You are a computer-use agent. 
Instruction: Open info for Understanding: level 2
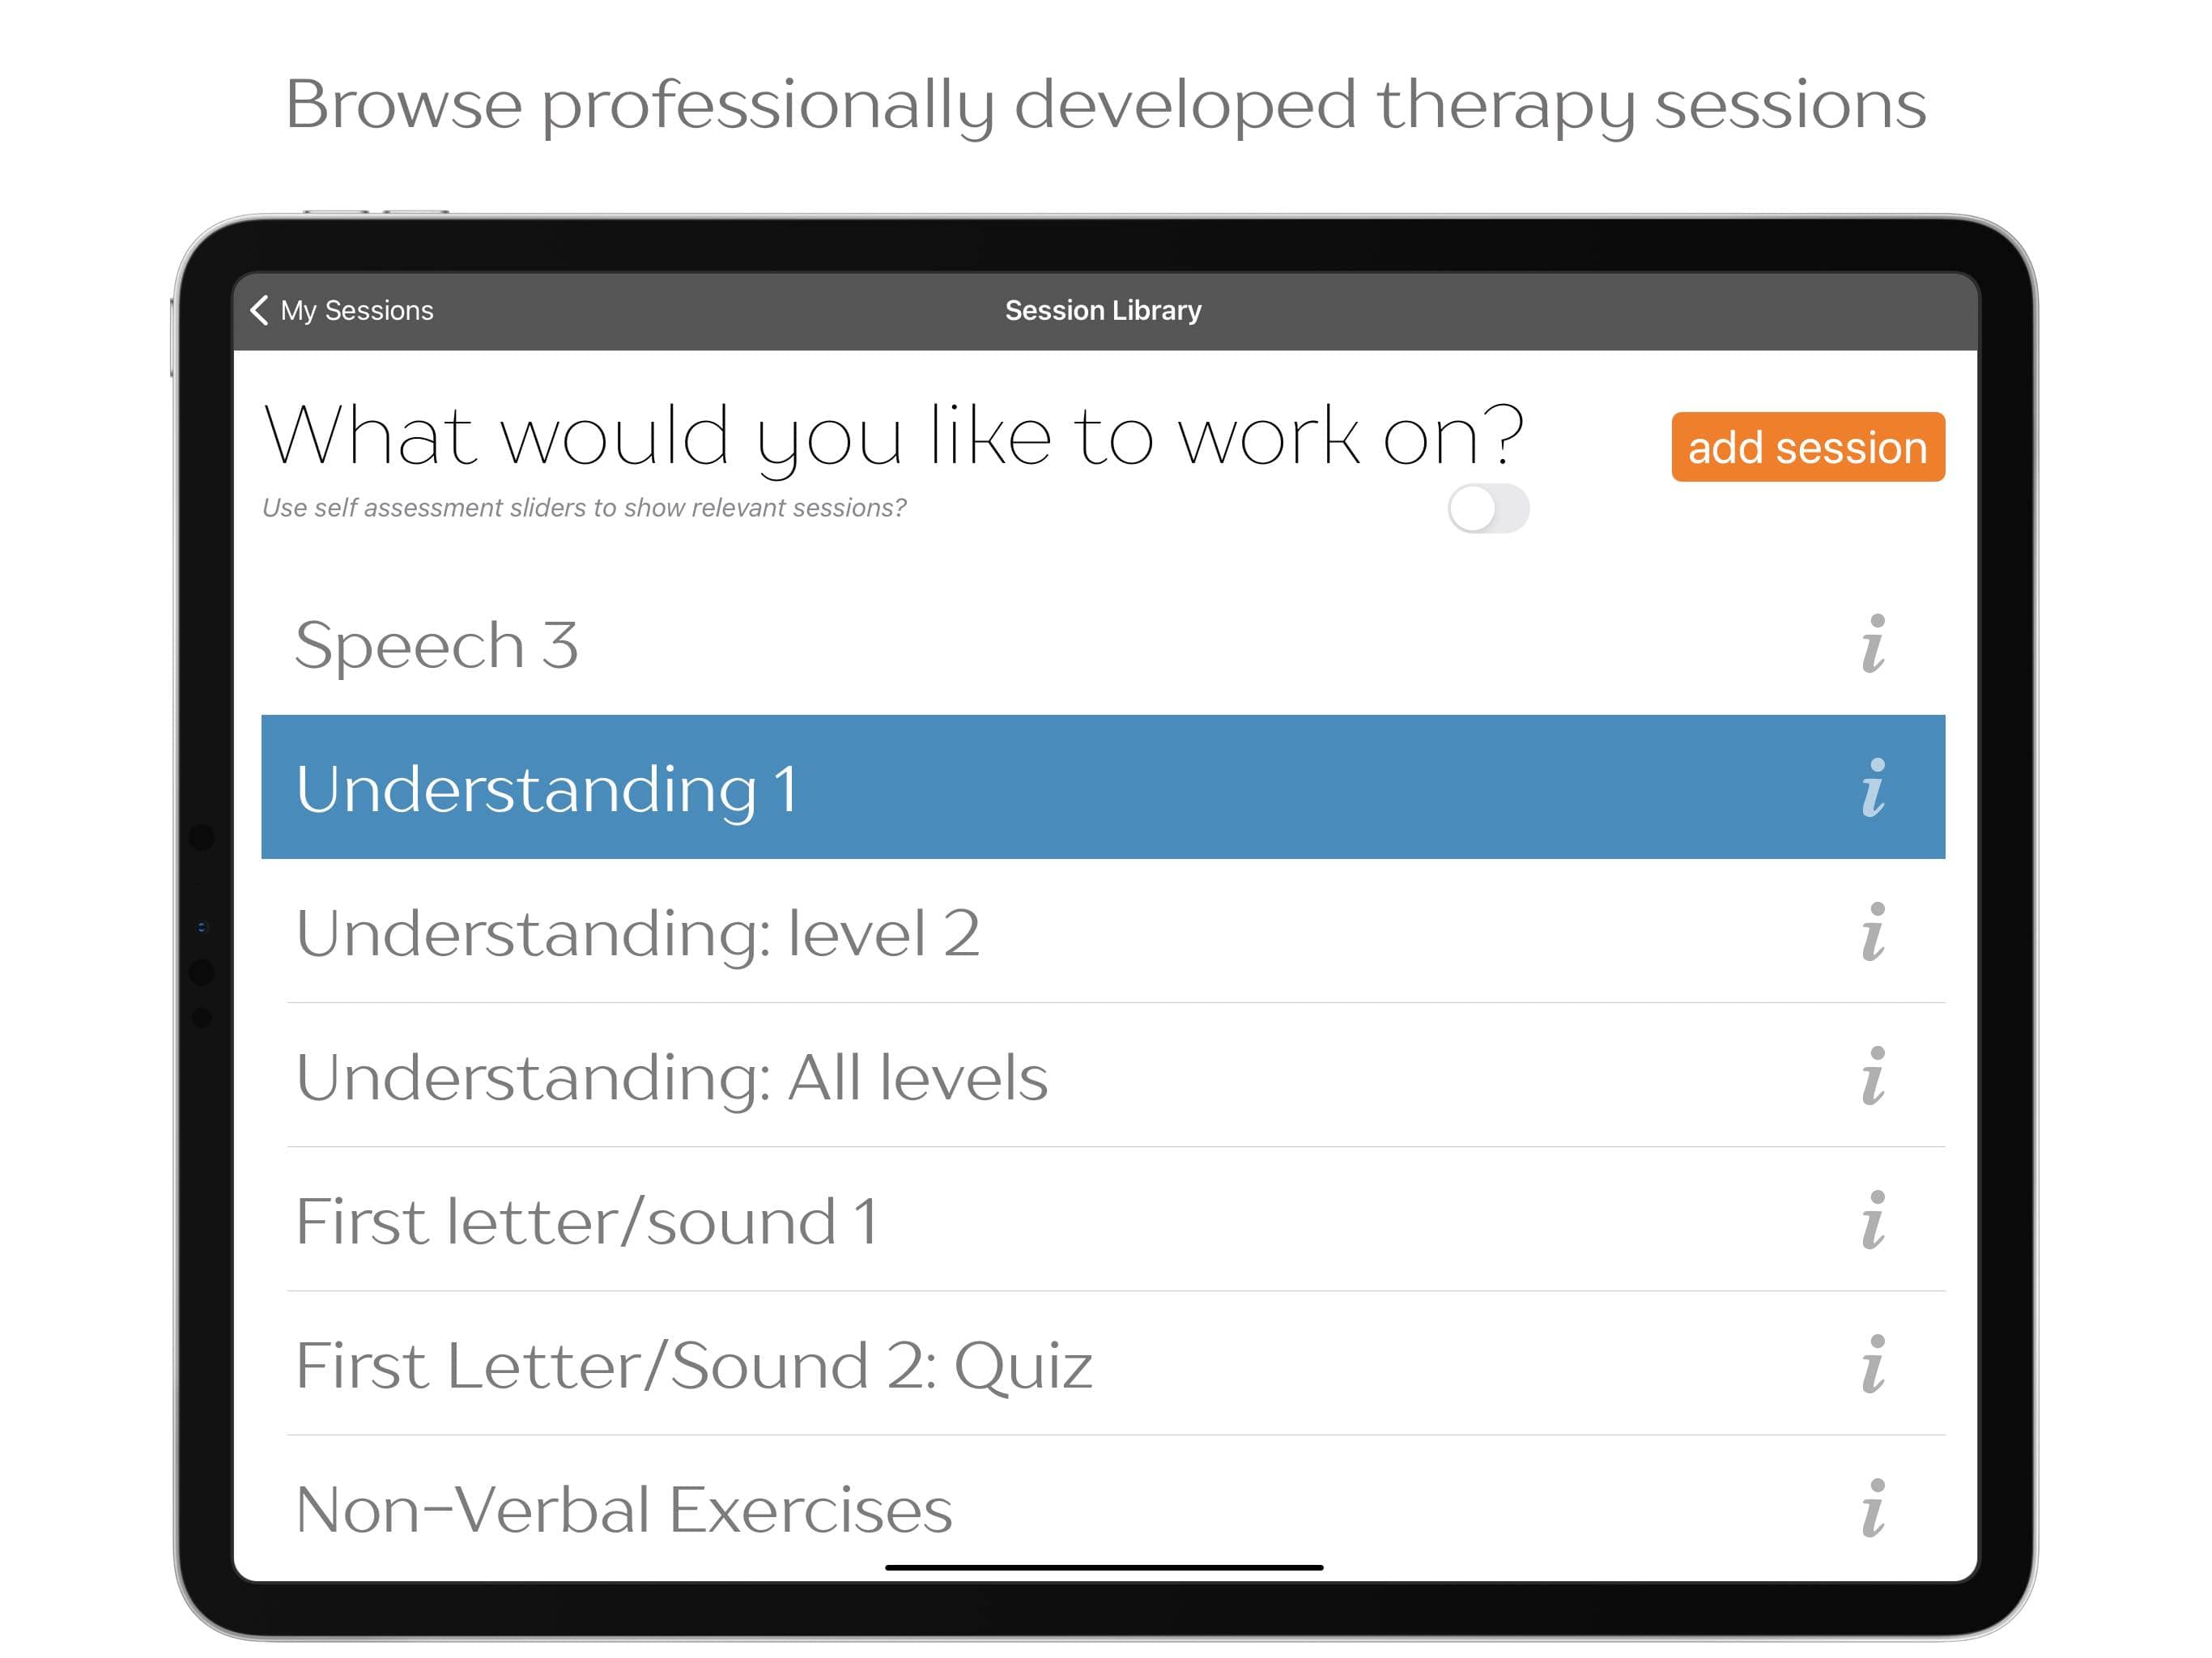pos(1874,933)
